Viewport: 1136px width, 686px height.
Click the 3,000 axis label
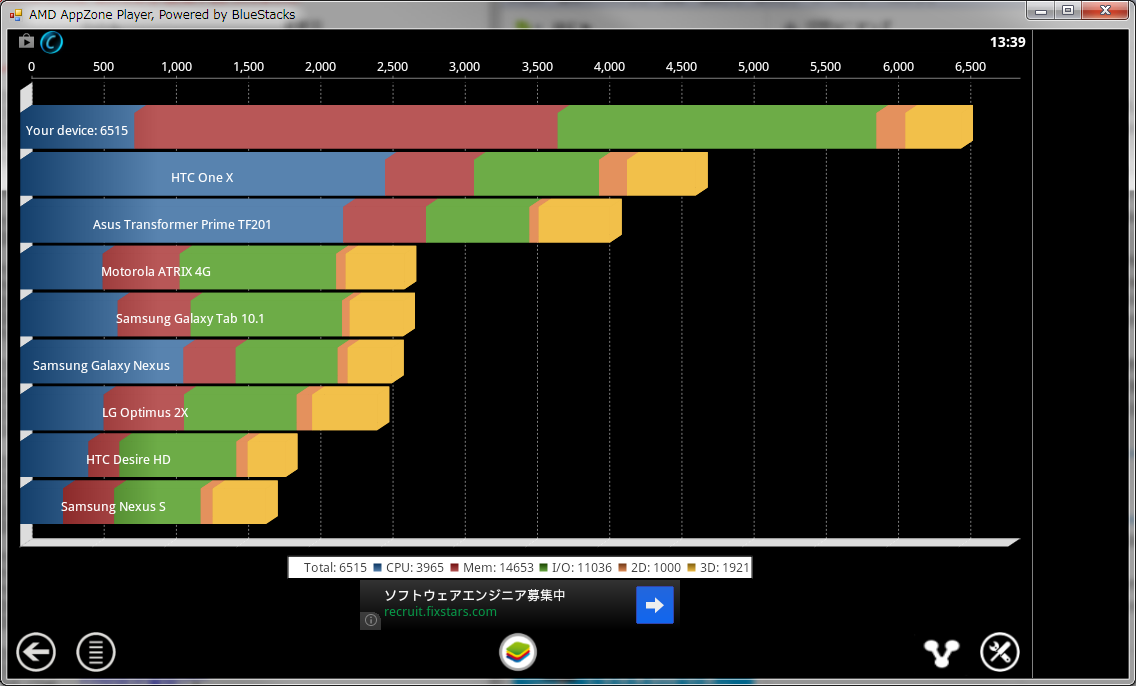(464, 67)
